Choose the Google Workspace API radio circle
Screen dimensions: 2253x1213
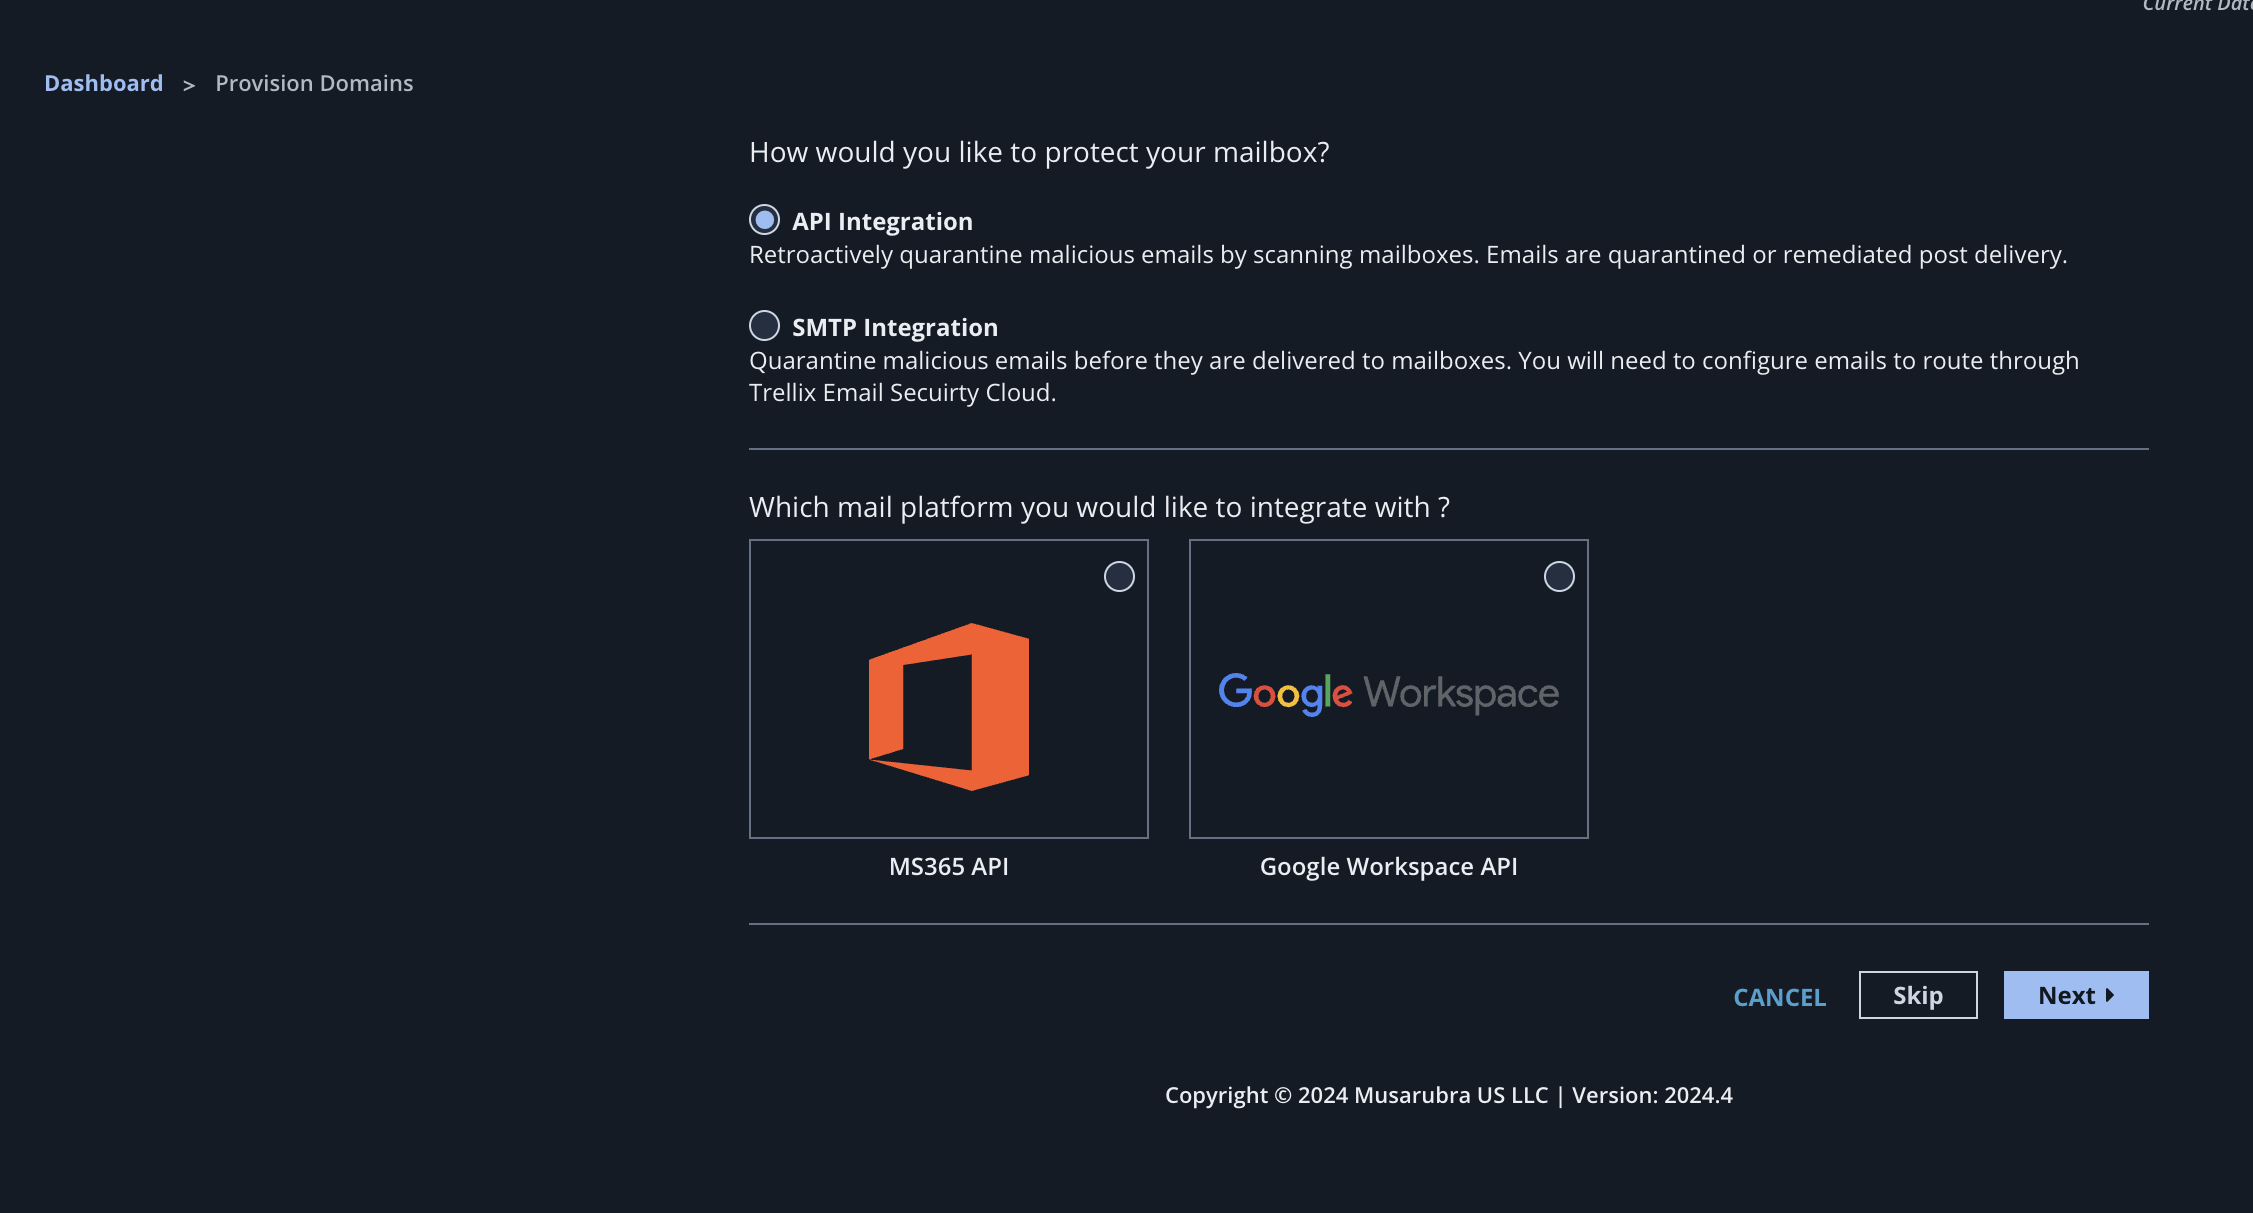coord(1559,576)
